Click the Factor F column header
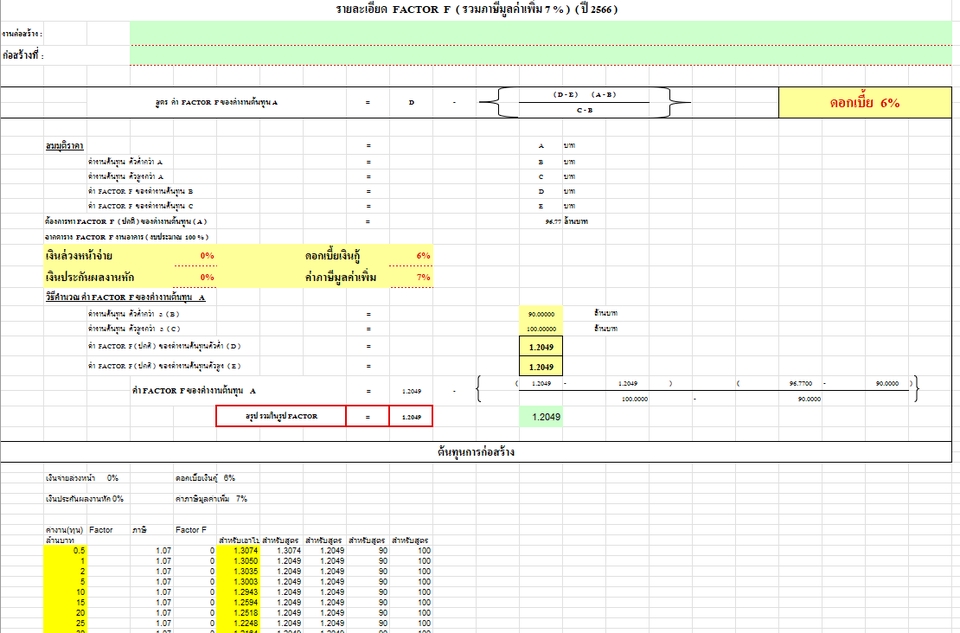This screenshot has height=633, width=960. point(191,528)
